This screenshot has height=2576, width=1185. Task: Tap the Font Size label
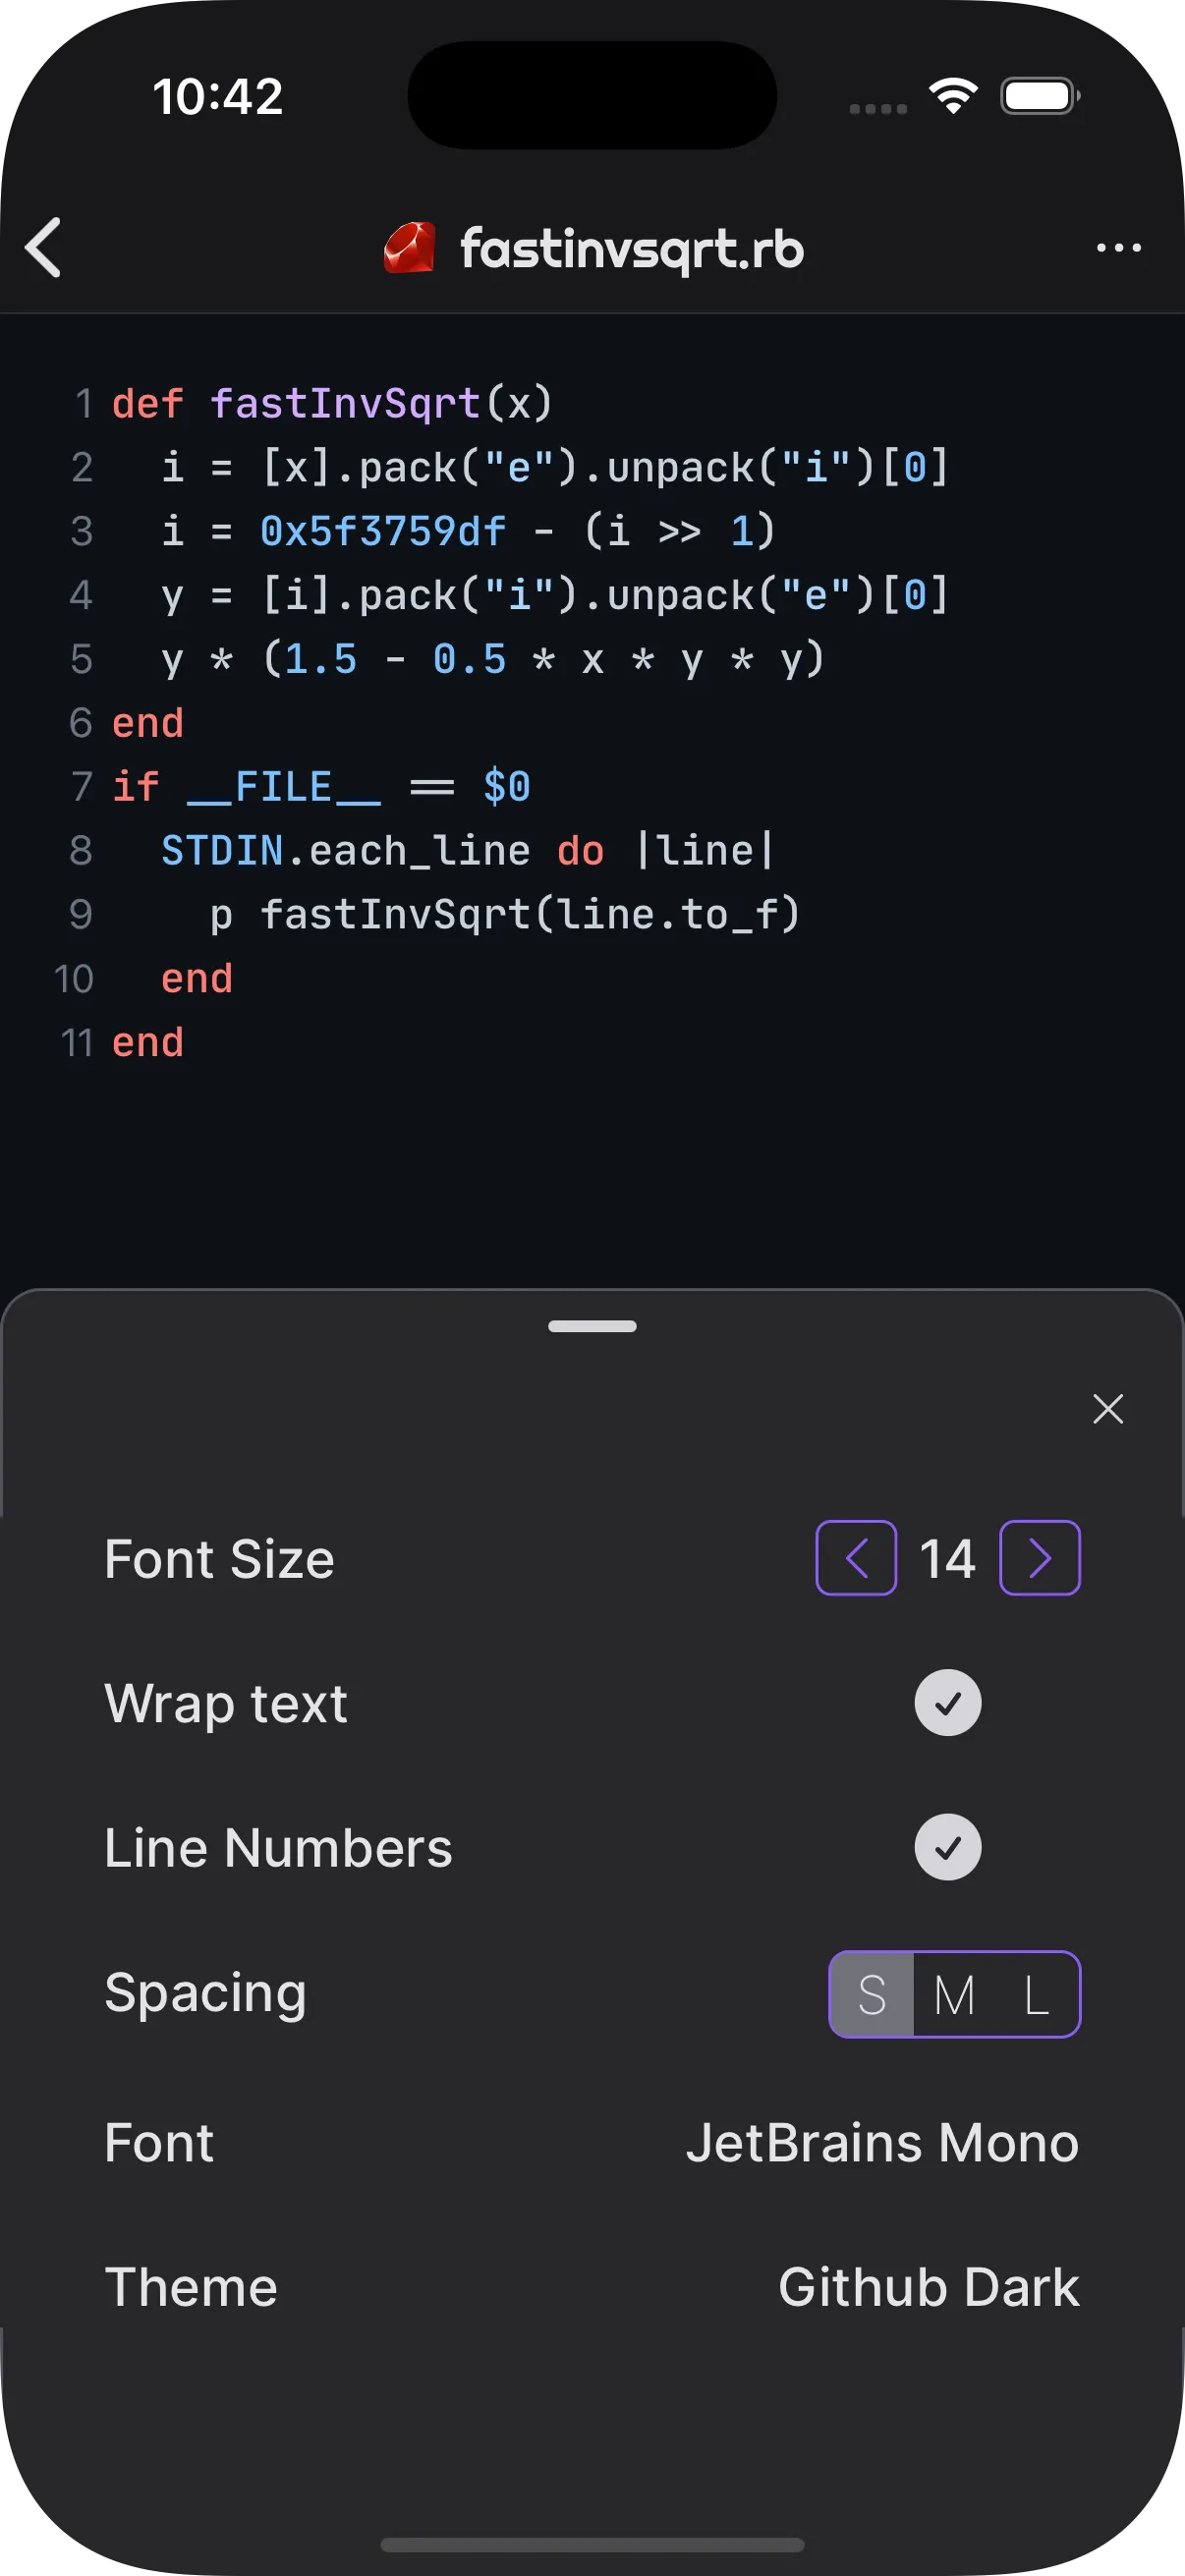[219, 1559]
